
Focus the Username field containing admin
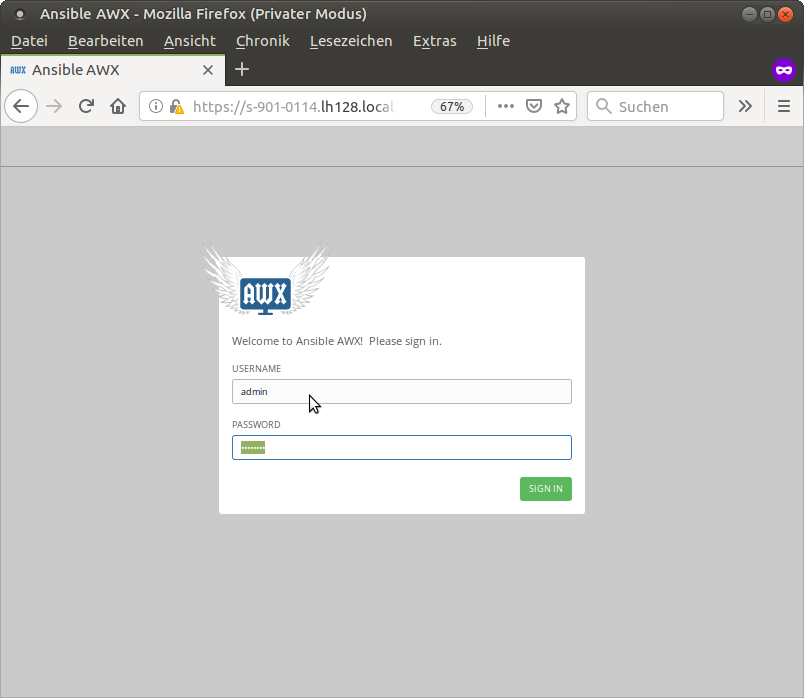(401, 392)
